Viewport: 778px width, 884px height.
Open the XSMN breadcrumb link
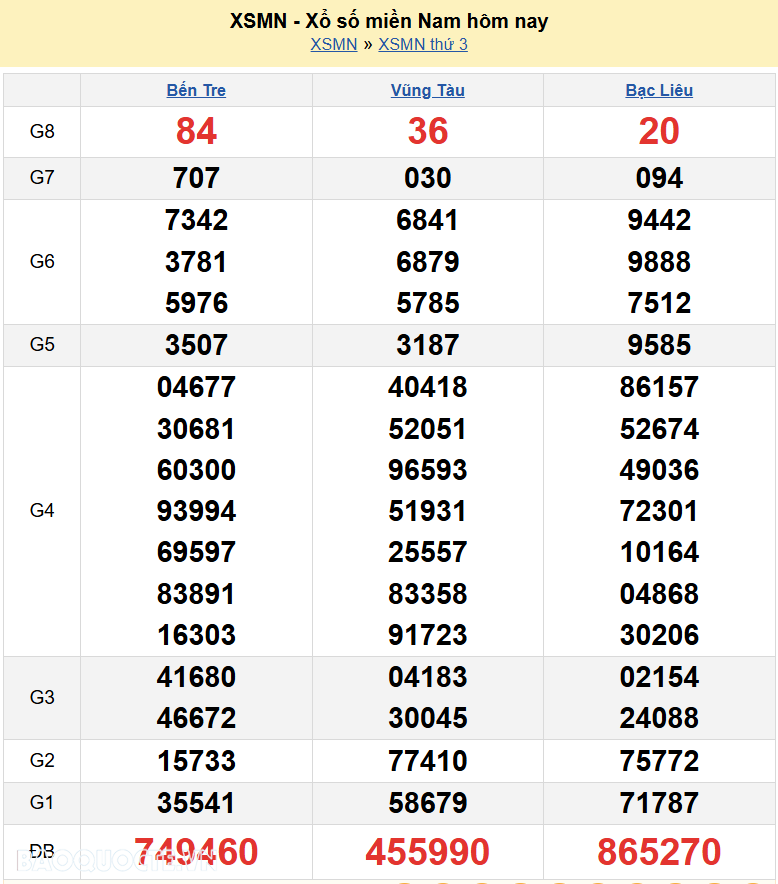pos(333,44)
